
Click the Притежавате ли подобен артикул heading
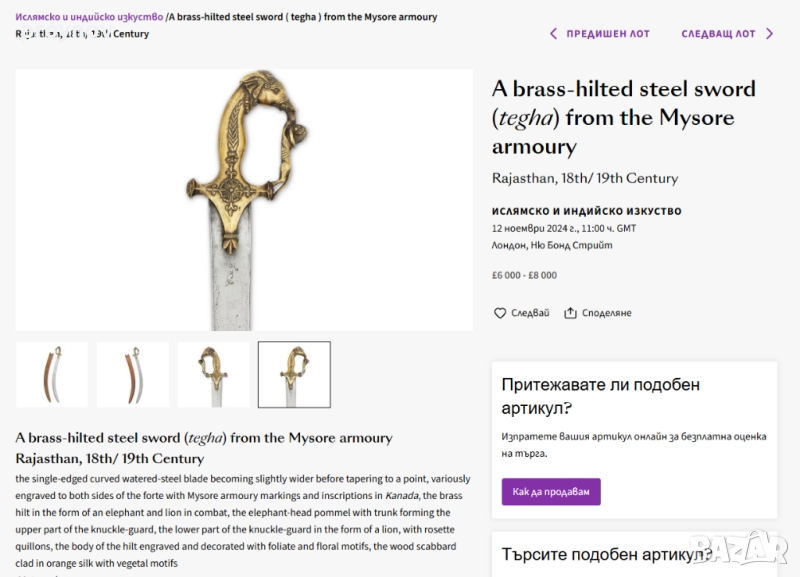coord(600,396)
